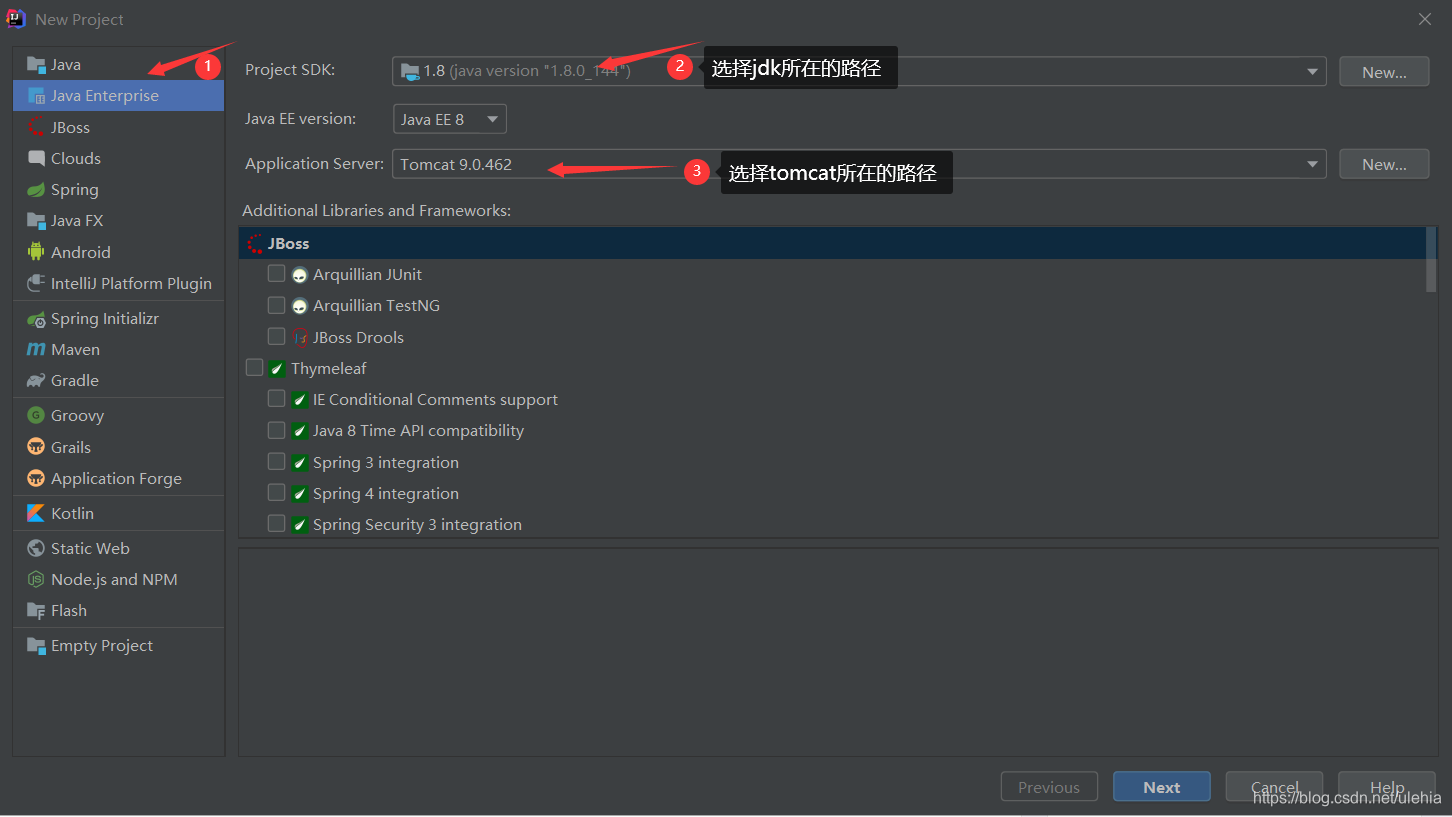This screenshot has height=817, width=1452.
Task: Click the JBoss red icon in sidebar
Action: pyautogui.click(x=36, y=127)
